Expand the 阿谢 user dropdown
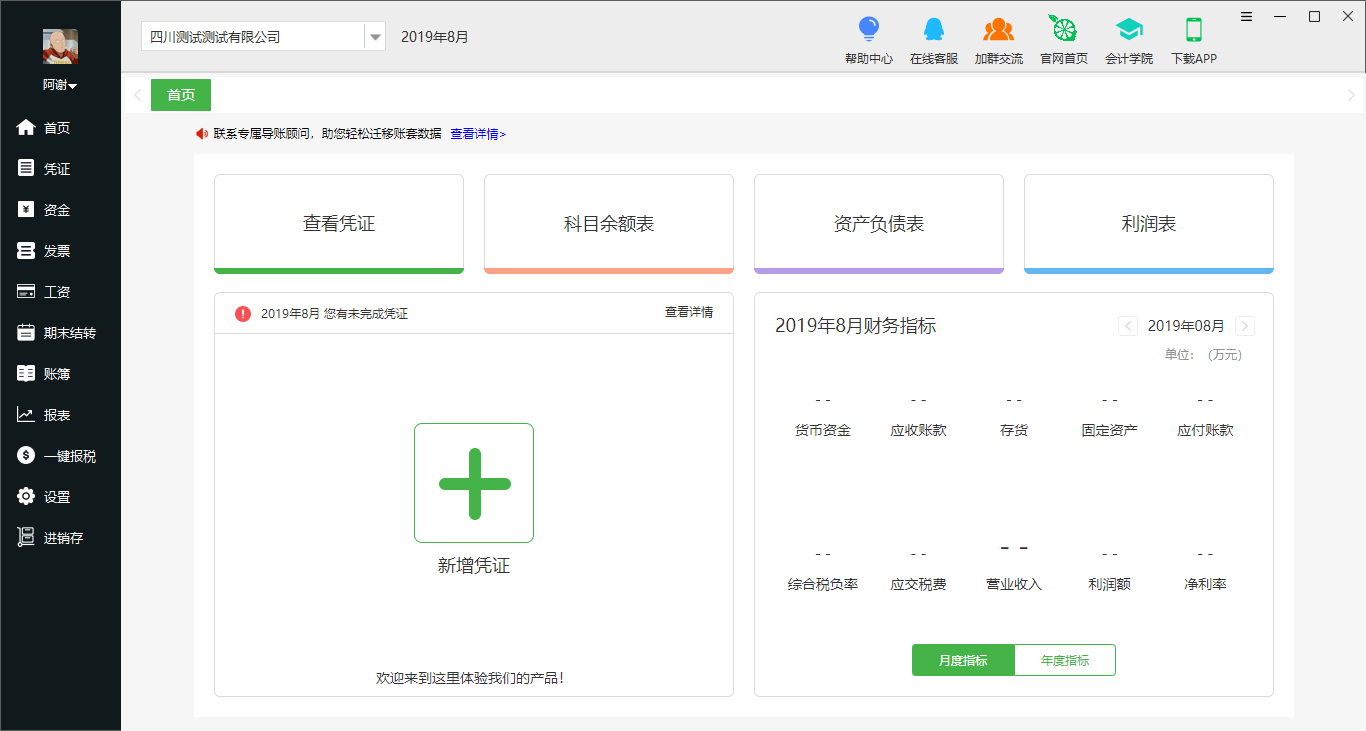The width and height of the screenshot is (1366, 731). (x=60, y=85)
